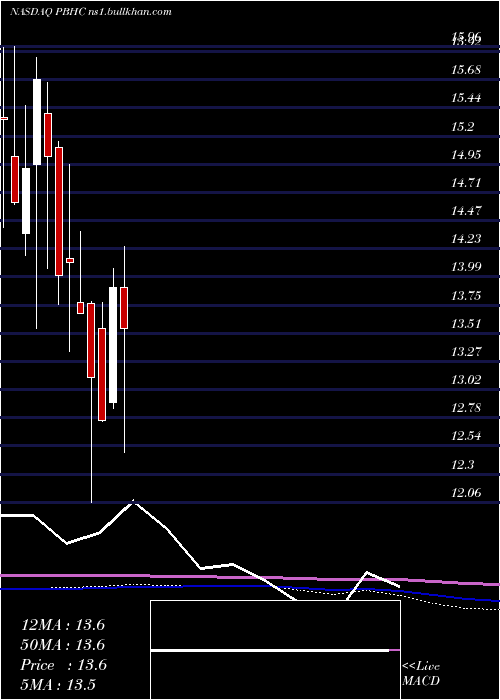The image size is (500, 700).
Task: Click the 15.44 price axis label
Action: point(466,98)
